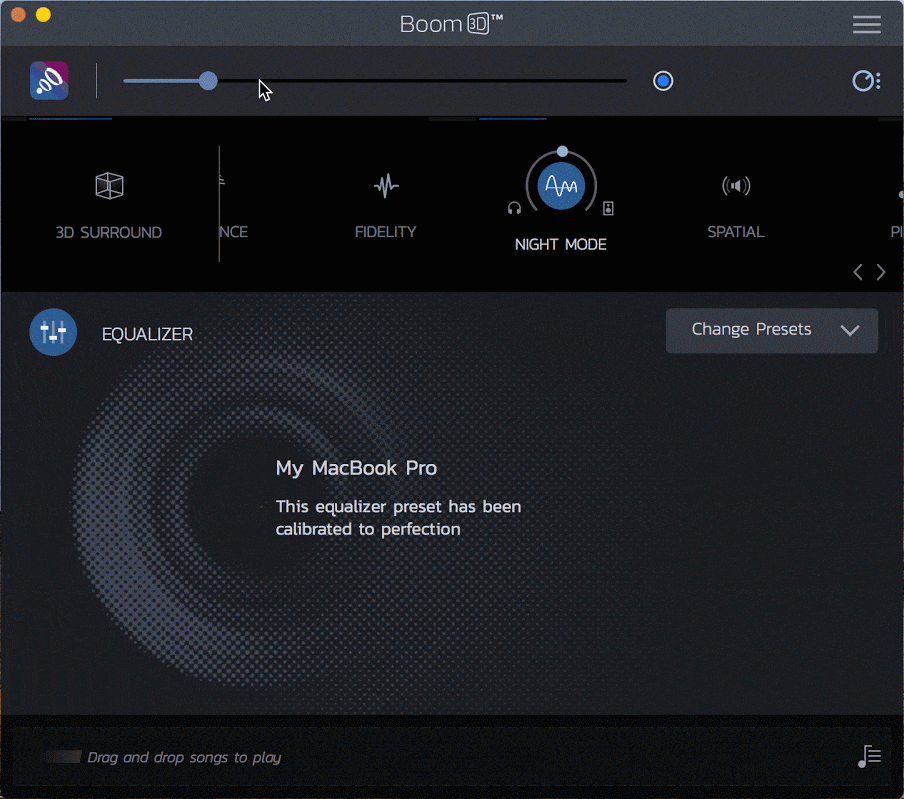Select the headphone output icon near Night Mode
The height and width of the screenshot is (799, 904).
pos(514,207)
